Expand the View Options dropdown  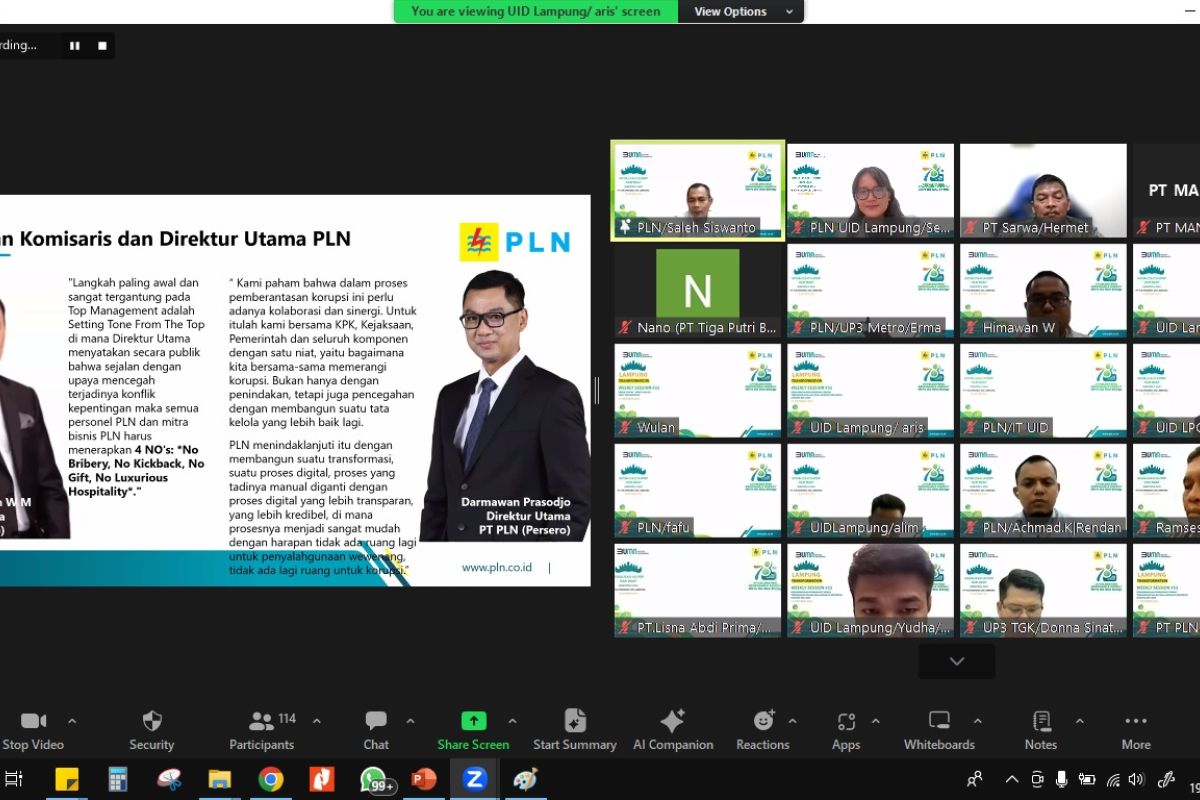pos(740,11)
